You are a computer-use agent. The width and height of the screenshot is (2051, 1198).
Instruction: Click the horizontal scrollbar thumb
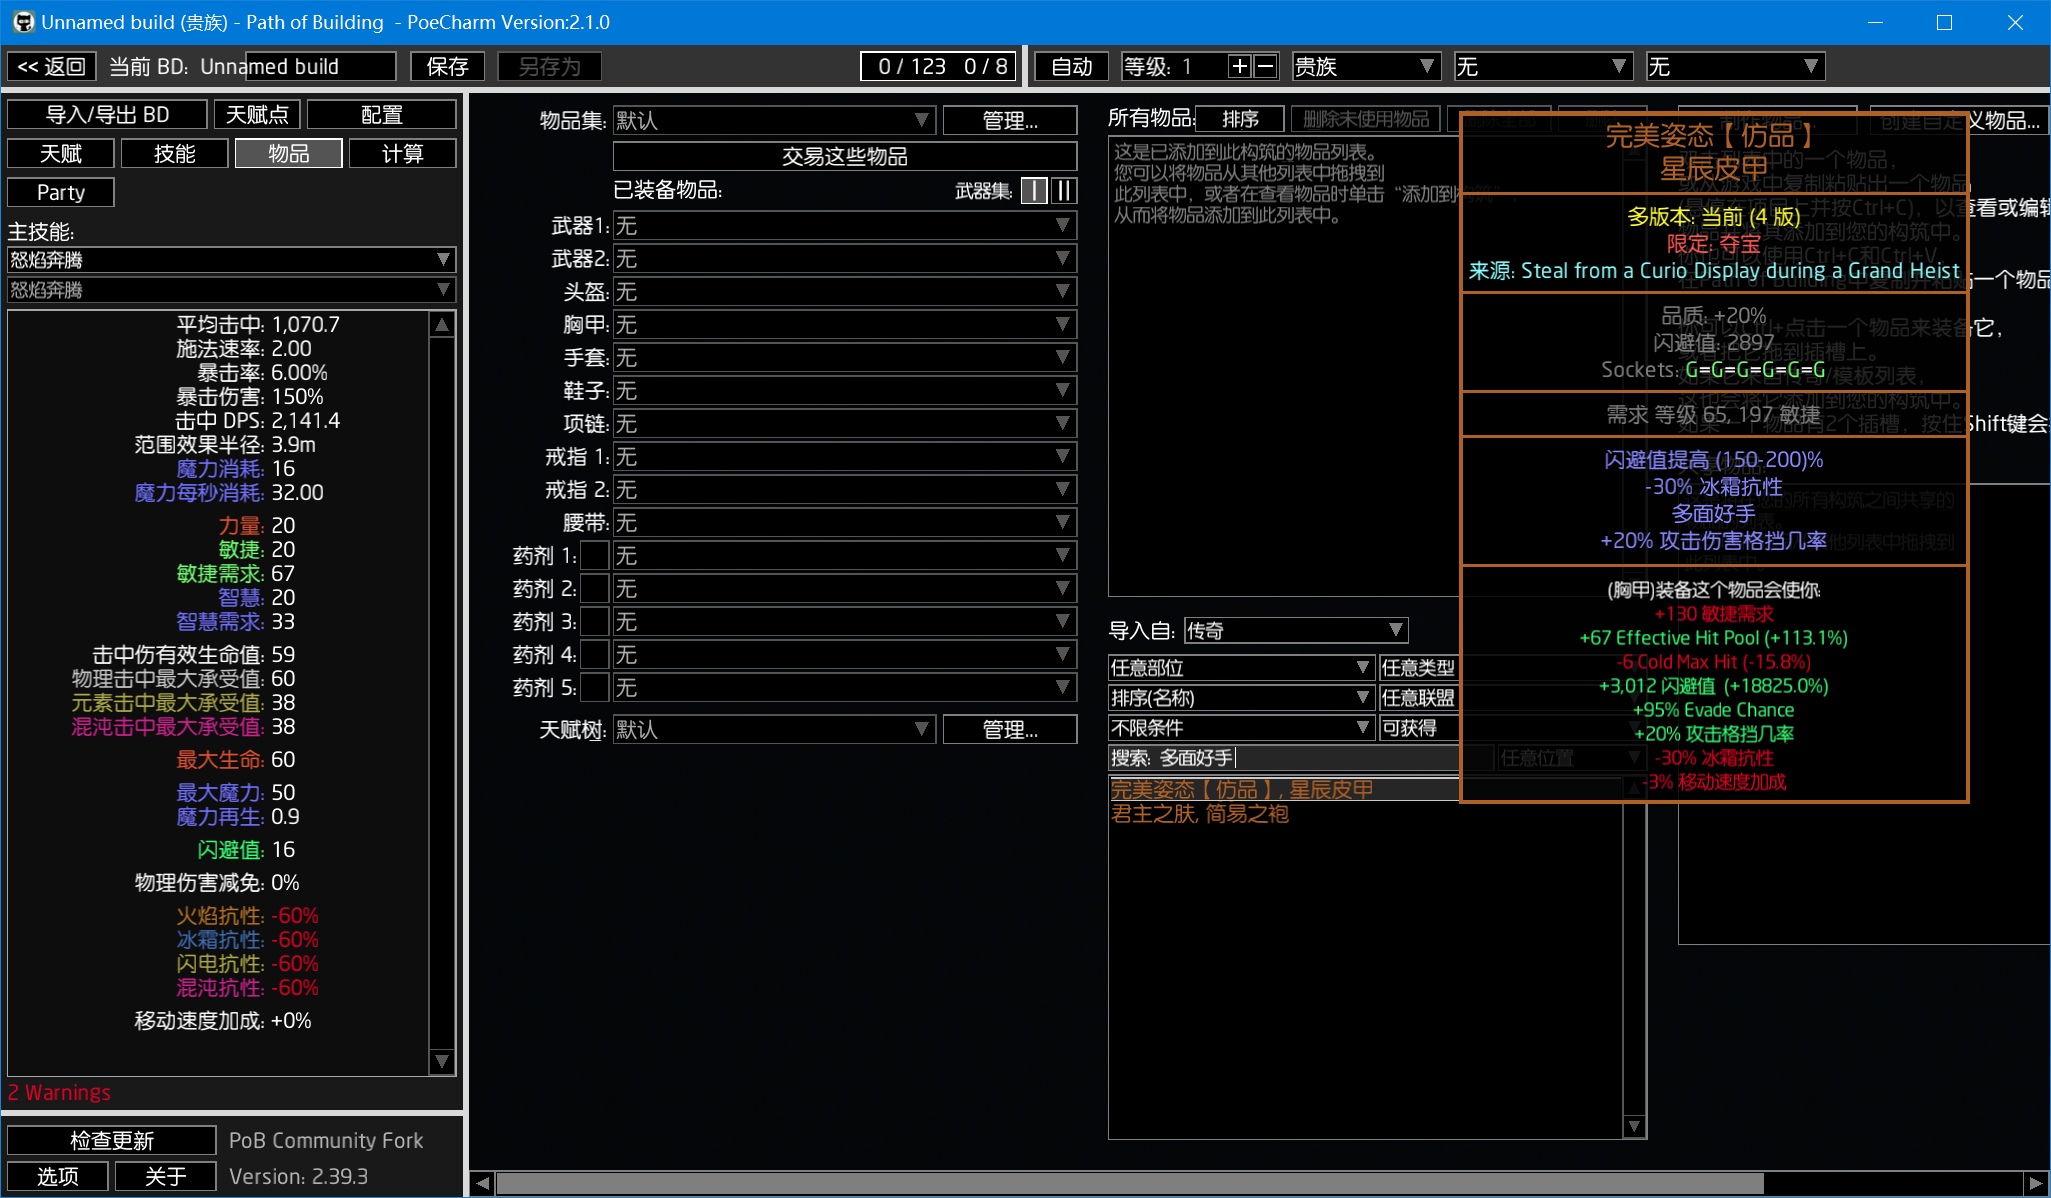1130,1184
